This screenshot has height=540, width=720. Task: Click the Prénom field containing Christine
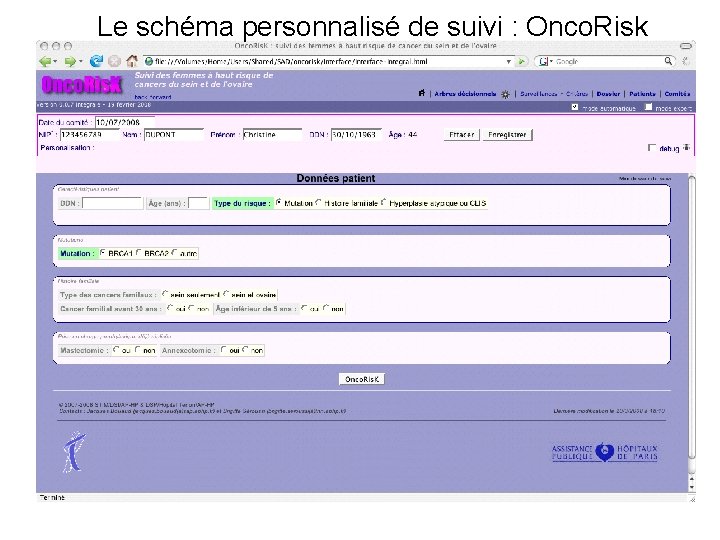(272, 135)
